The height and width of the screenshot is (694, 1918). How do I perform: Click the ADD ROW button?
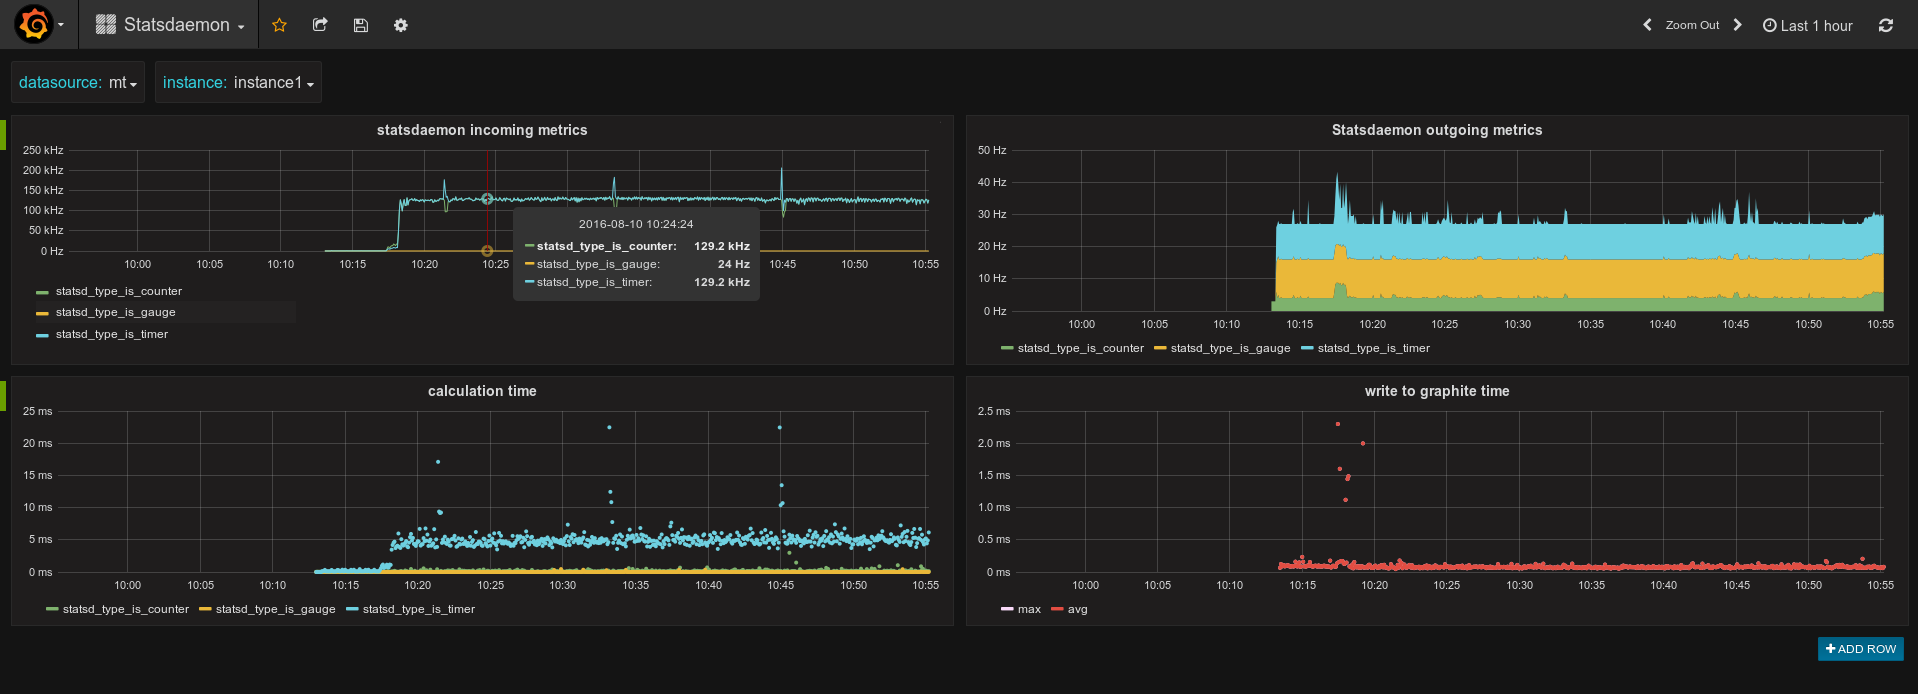(1861, 649)
